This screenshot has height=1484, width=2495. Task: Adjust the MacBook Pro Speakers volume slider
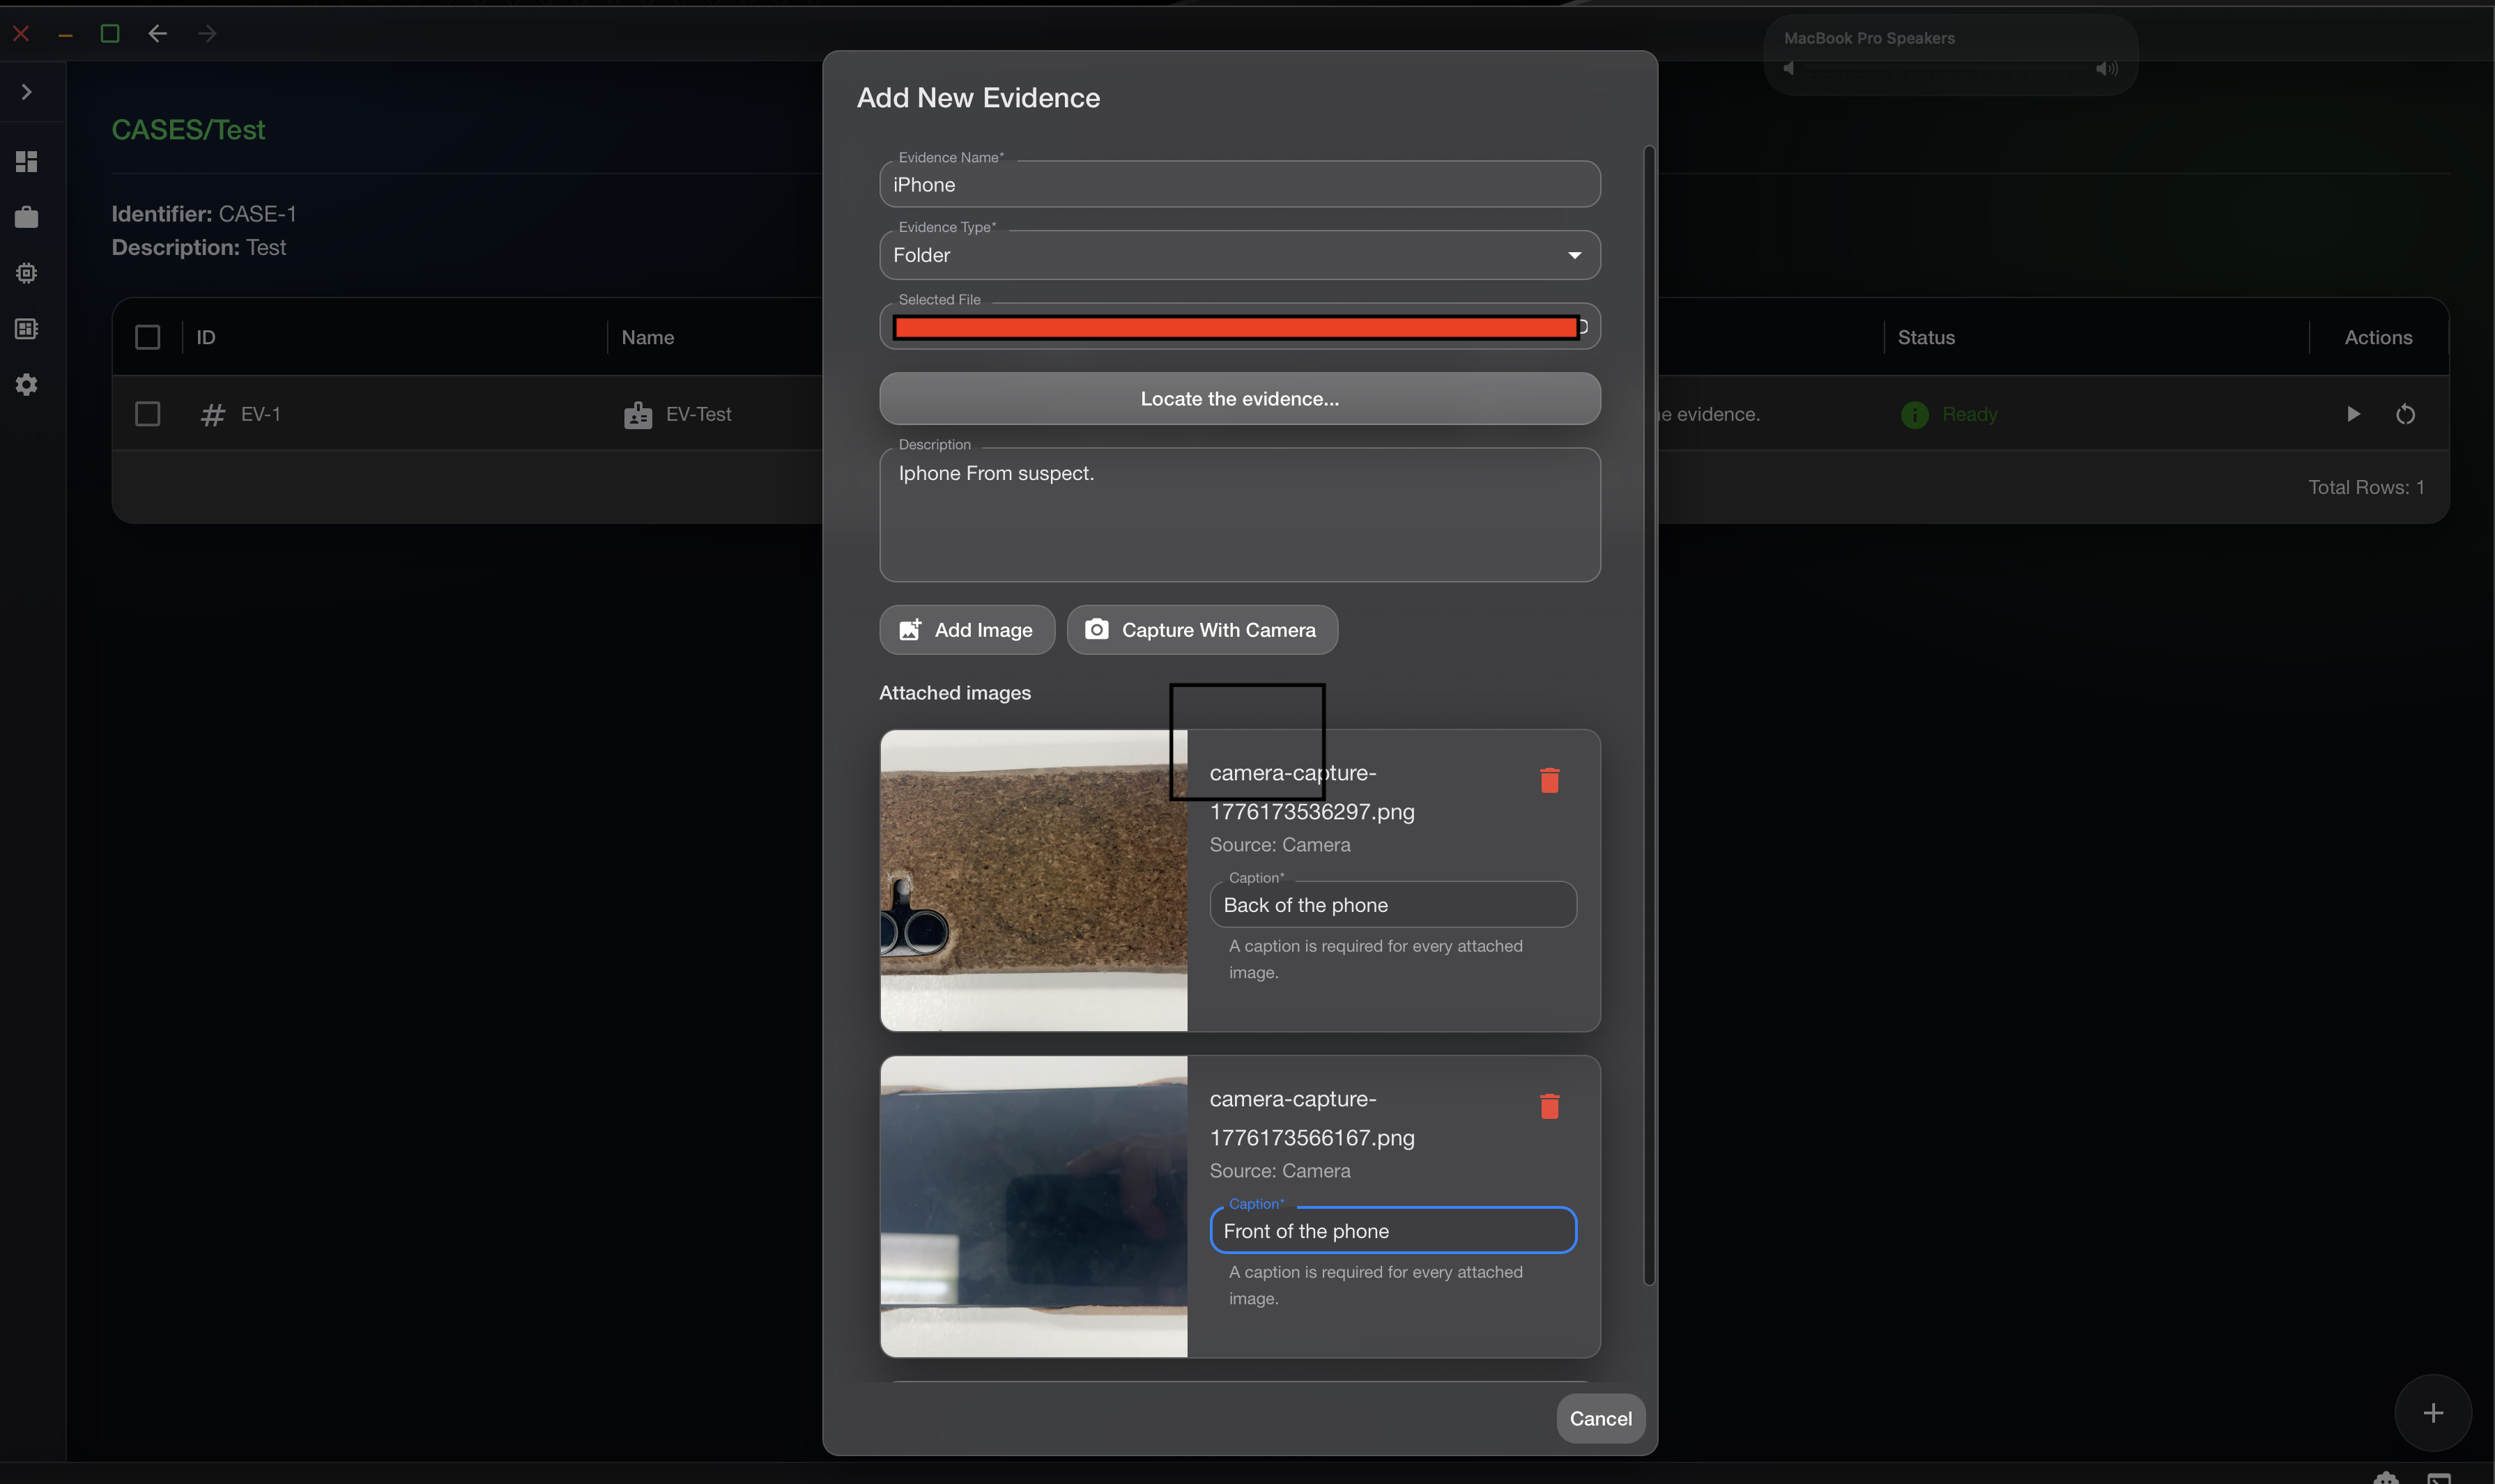[x=1946, y=69]
